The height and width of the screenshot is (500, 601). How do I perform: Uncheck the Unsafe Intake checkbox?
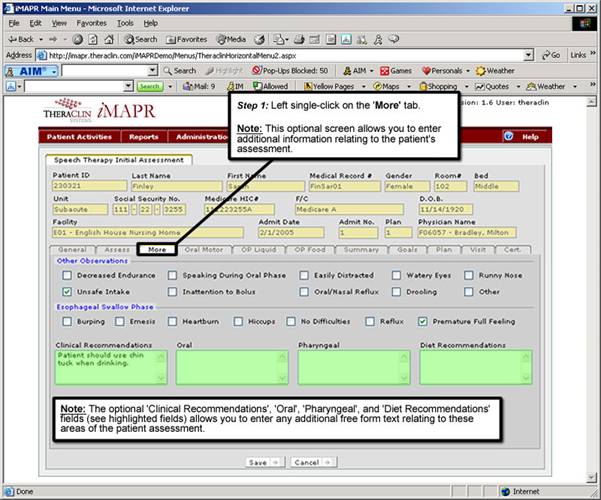pos(67,292)
